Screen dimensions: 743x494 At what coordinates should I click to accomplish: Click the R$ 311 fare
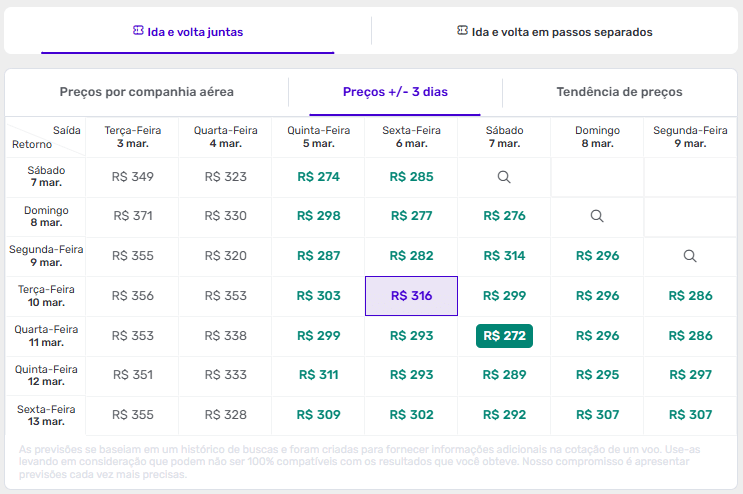pos(319,375)
